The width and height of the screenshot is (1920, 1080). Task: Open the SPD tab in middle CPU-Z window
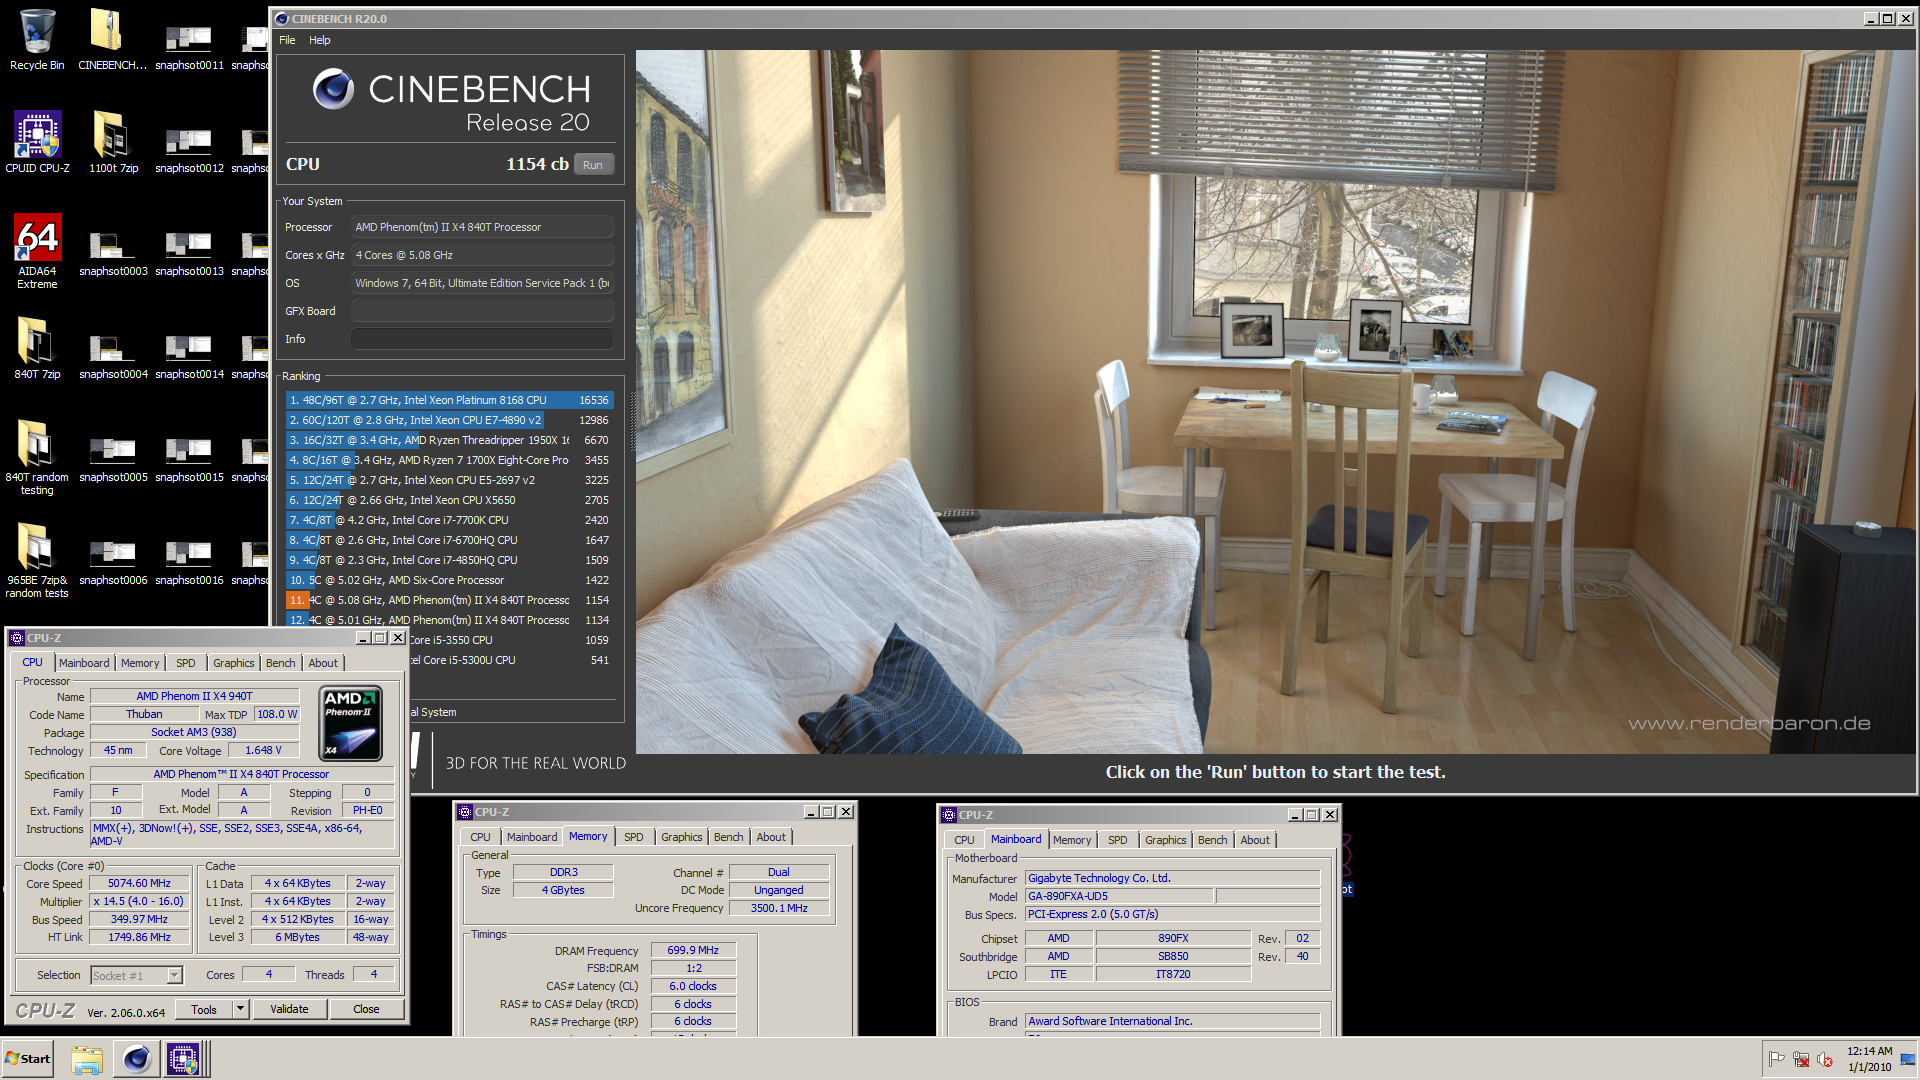pyautogui.click(x=634, y=837)
